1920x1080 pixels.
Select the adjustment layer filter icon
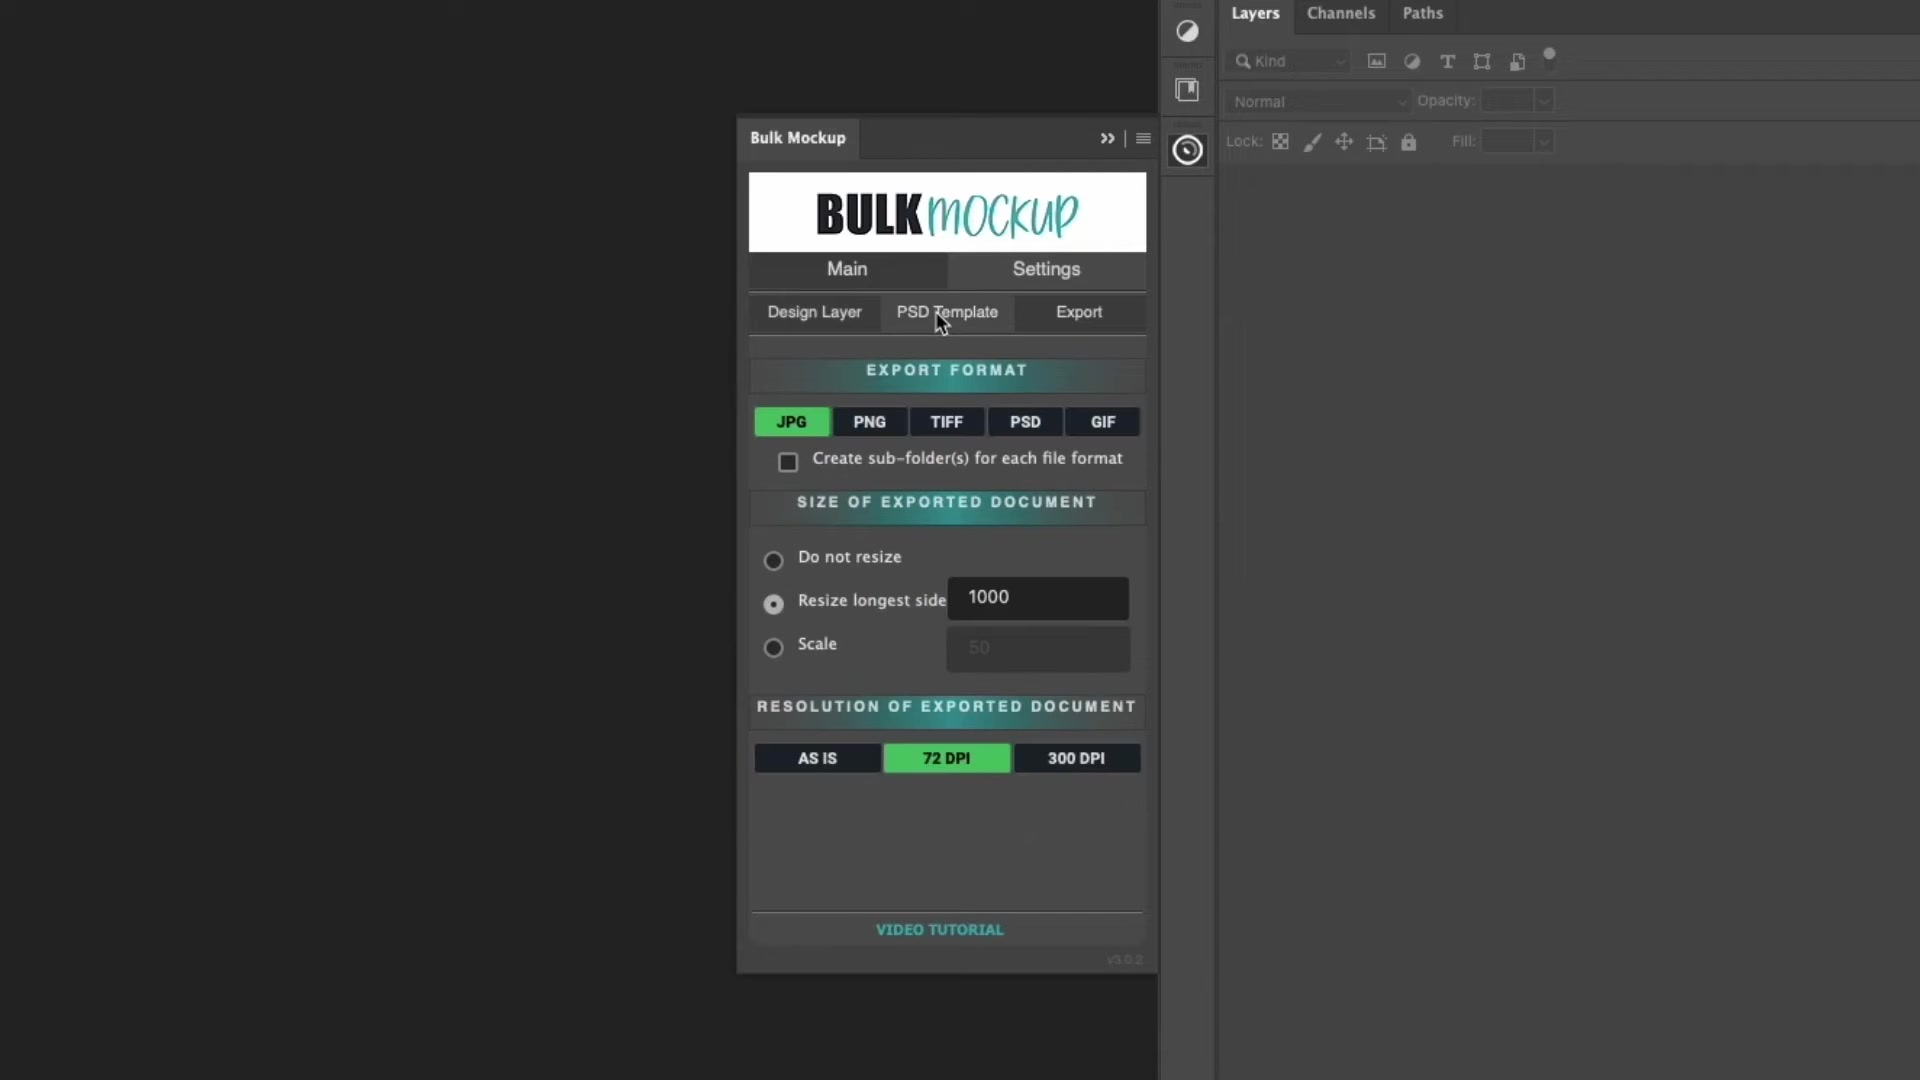coord(1412,61)
